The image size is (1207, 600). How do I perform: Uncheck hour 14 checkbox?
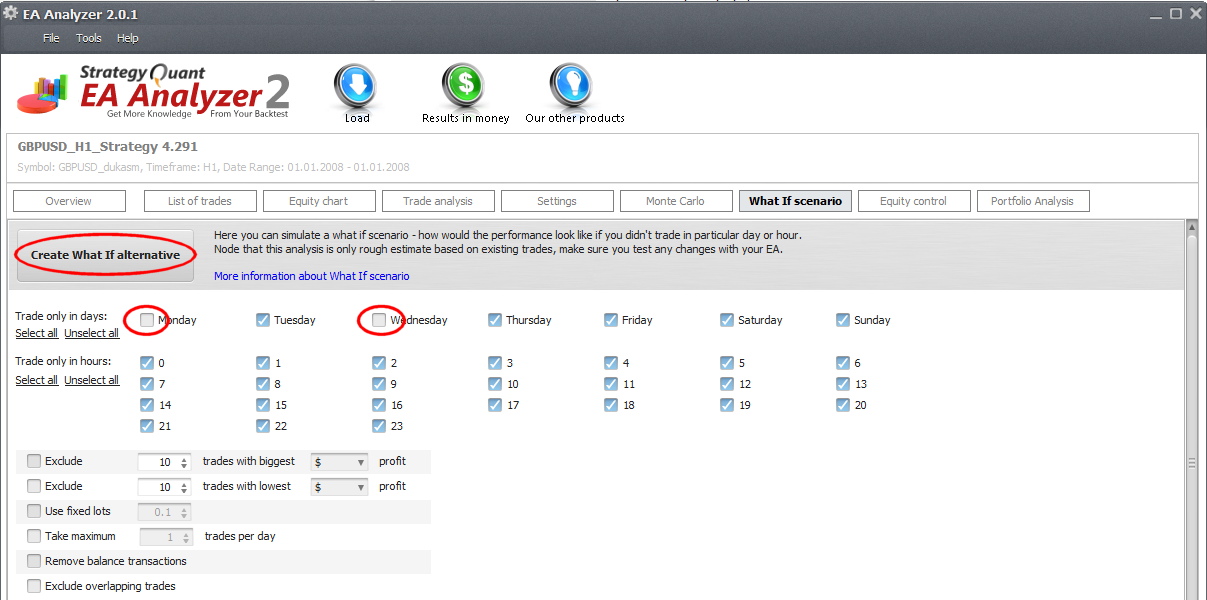(x=147, y=405)
